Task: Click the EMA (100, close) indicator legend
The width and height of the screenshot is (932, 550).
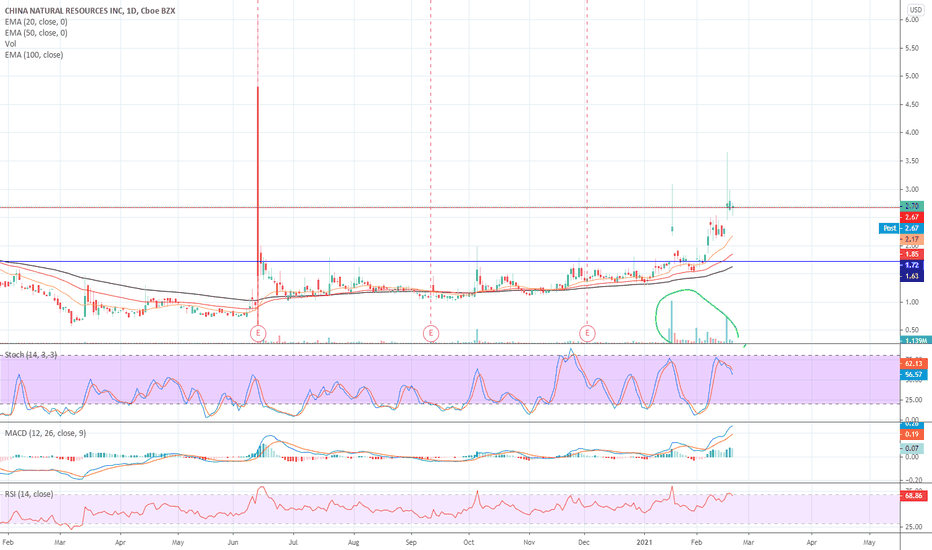Action: 34,55
